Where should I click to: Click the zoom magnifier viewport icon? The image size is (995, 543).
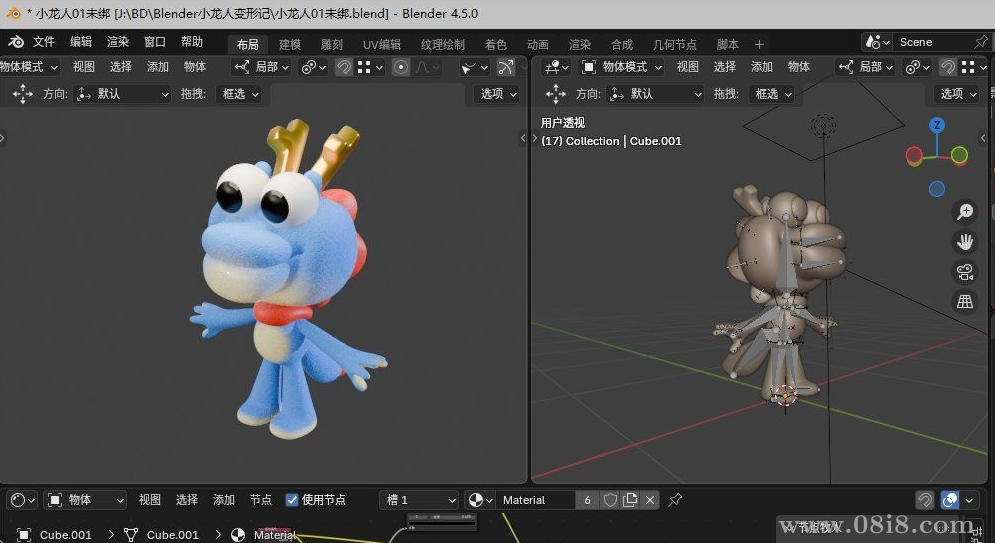[965, 211]
